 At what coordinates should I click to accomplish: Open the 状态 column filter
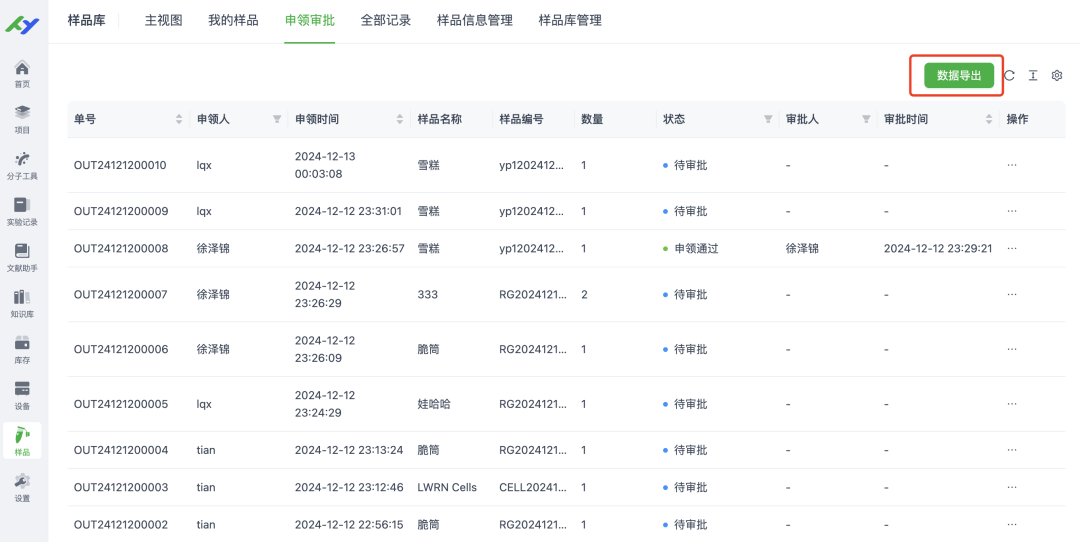tap(768, 119)
